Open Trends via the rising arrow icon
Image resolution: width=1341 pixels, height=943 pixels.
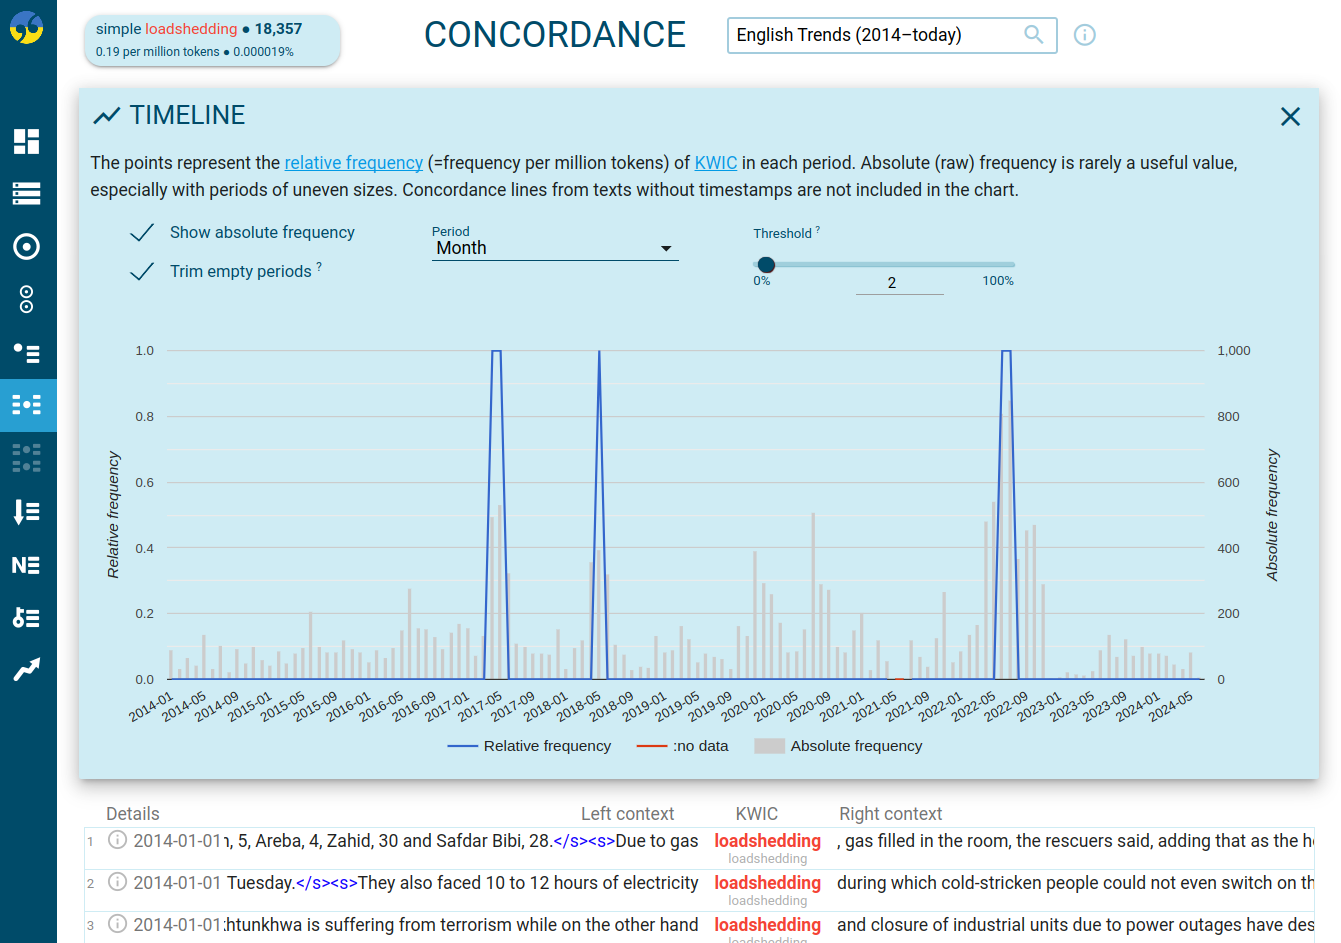click(27, 669)
